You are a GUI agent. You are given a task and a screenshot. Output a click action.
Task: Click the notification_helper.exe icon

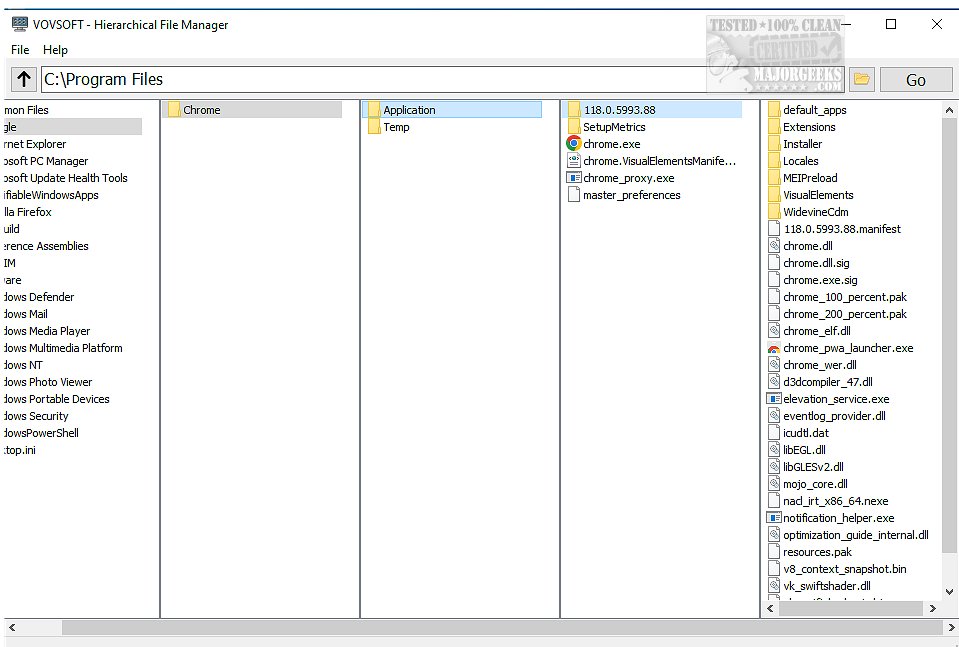773,517
